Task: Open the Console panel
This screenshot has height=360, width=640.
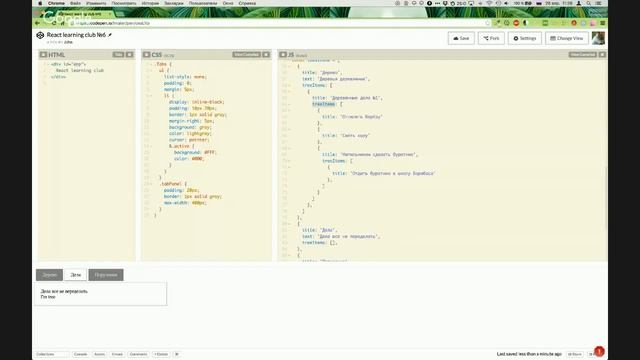Action: (x=80, y=354)
